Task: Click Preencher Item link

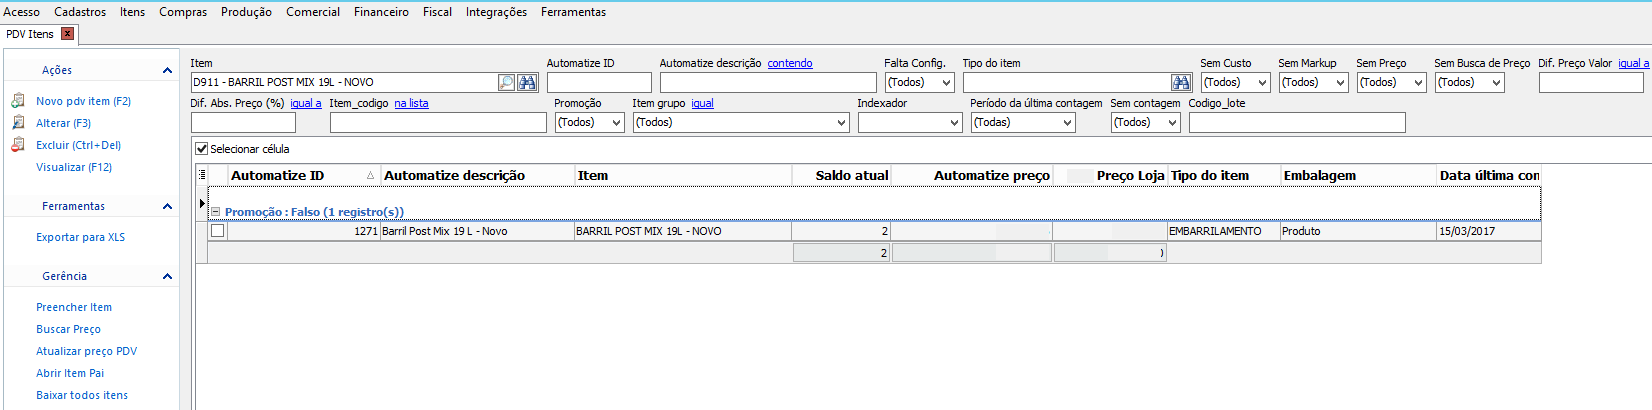Action: point(74,307)
